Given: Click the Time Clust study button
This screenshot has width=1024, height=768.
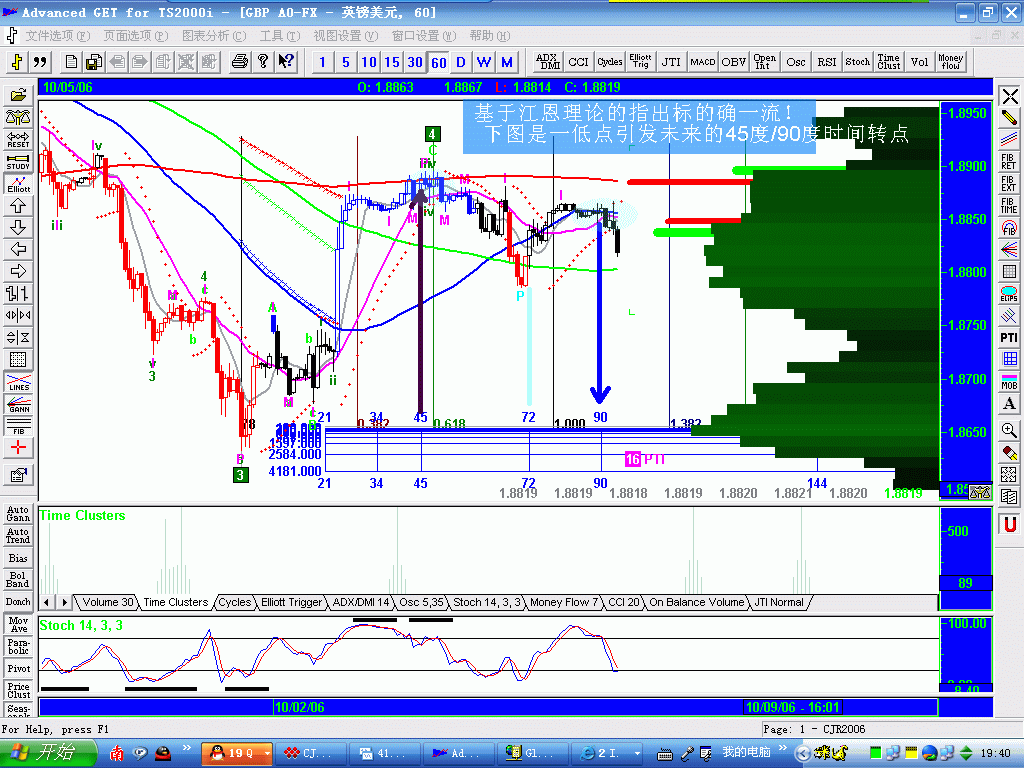Looking at the screenshot, I should pos(888,62).
